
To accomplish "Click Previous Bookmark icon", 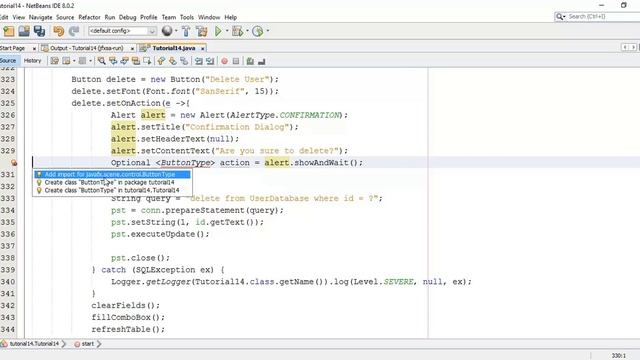I will pos(161,61).
